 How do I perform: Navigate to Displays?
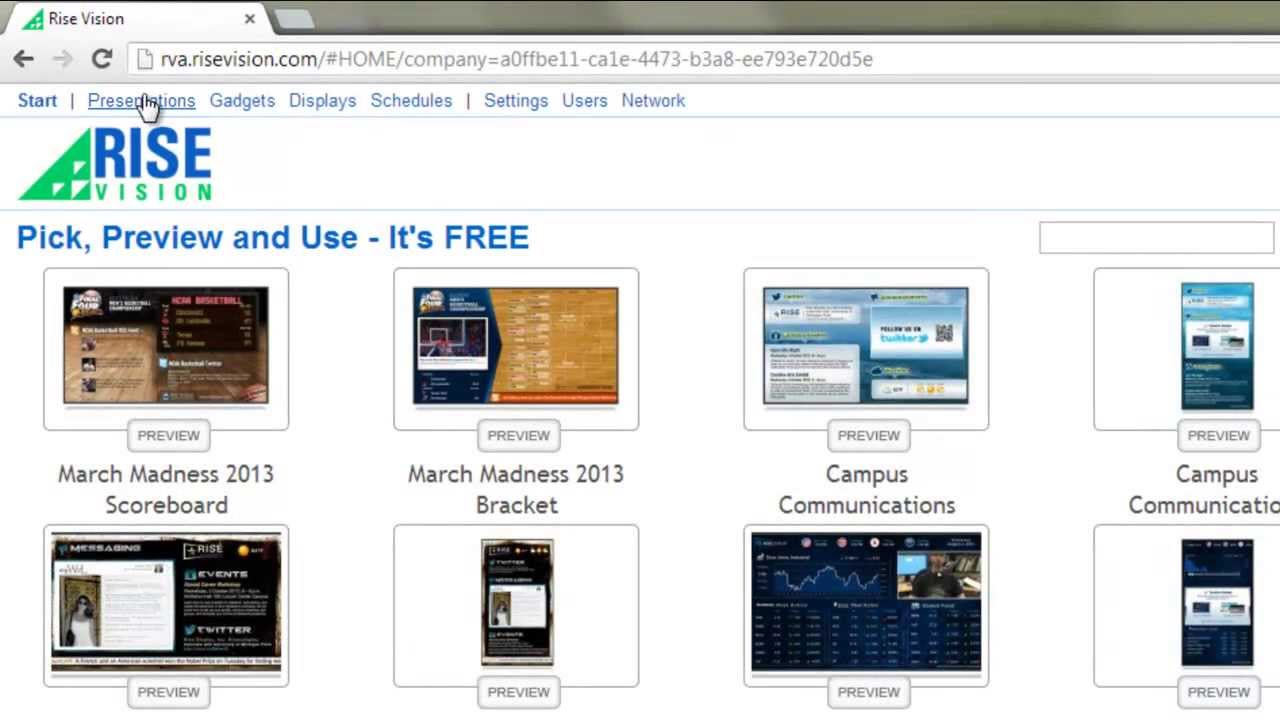322,100
